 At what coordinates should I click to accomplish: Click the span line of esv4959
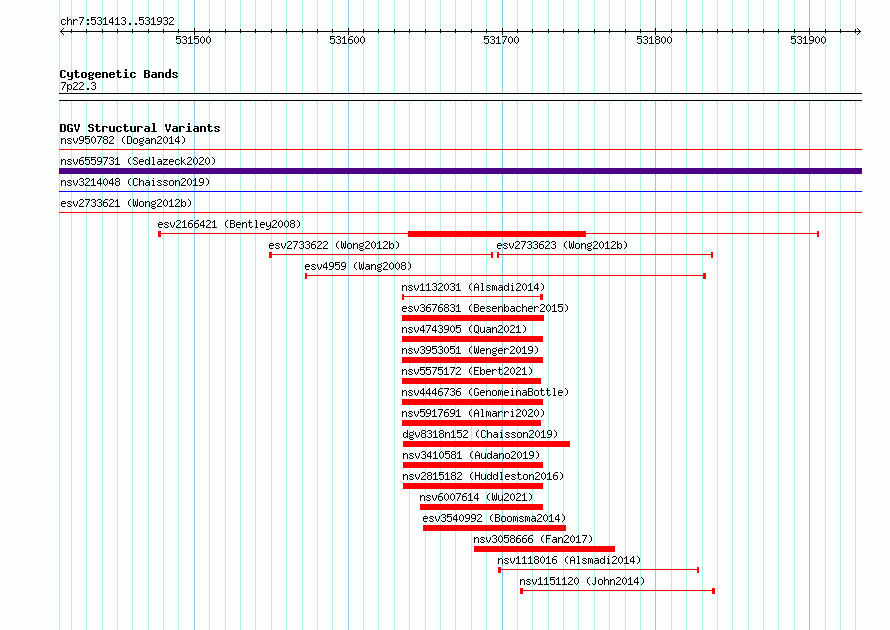pyautogui.click(x=506, y=276)
